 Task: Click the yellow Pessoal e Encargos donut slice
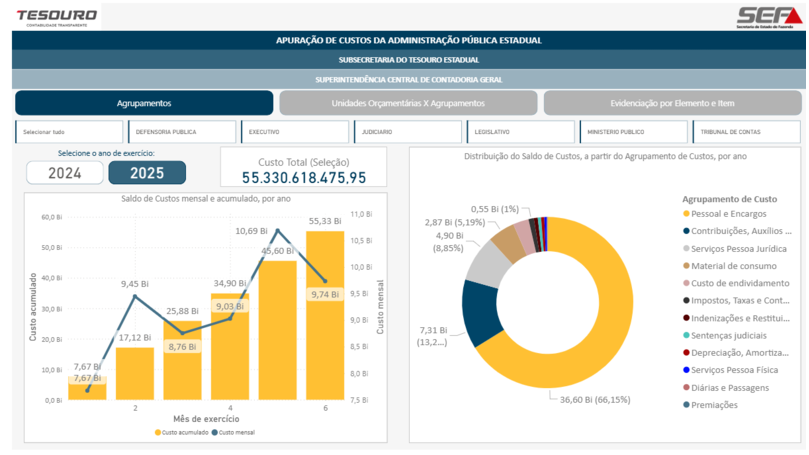tap(612, 320)
